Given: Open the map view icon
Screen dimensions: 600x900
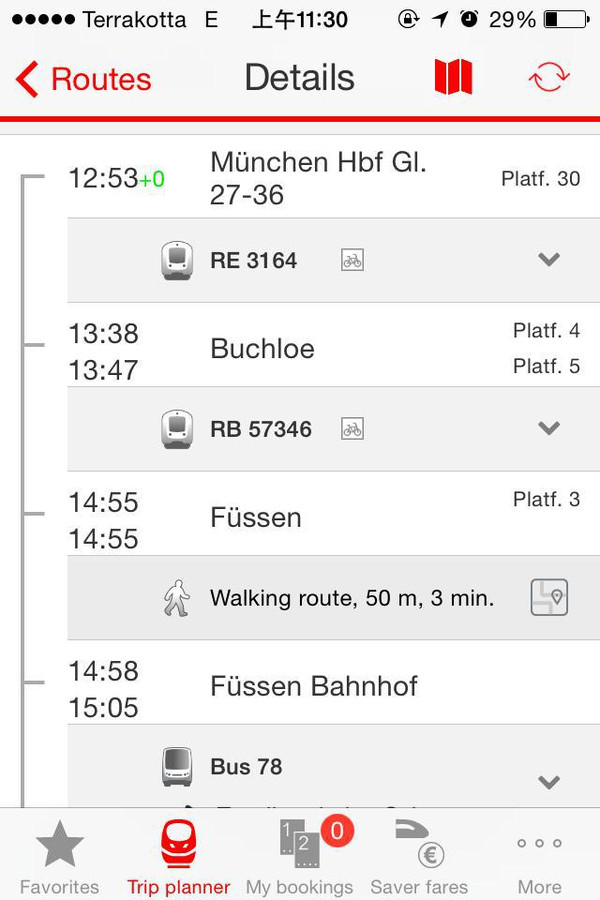Looking at the screenshot, I should point(453,77).
